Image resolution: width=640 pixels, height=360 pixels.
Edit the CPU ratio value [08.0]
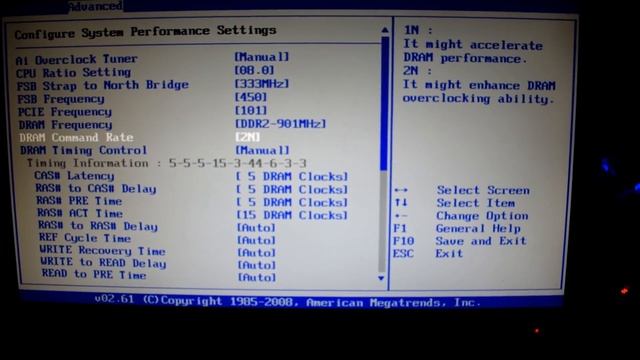click(254, 70)
